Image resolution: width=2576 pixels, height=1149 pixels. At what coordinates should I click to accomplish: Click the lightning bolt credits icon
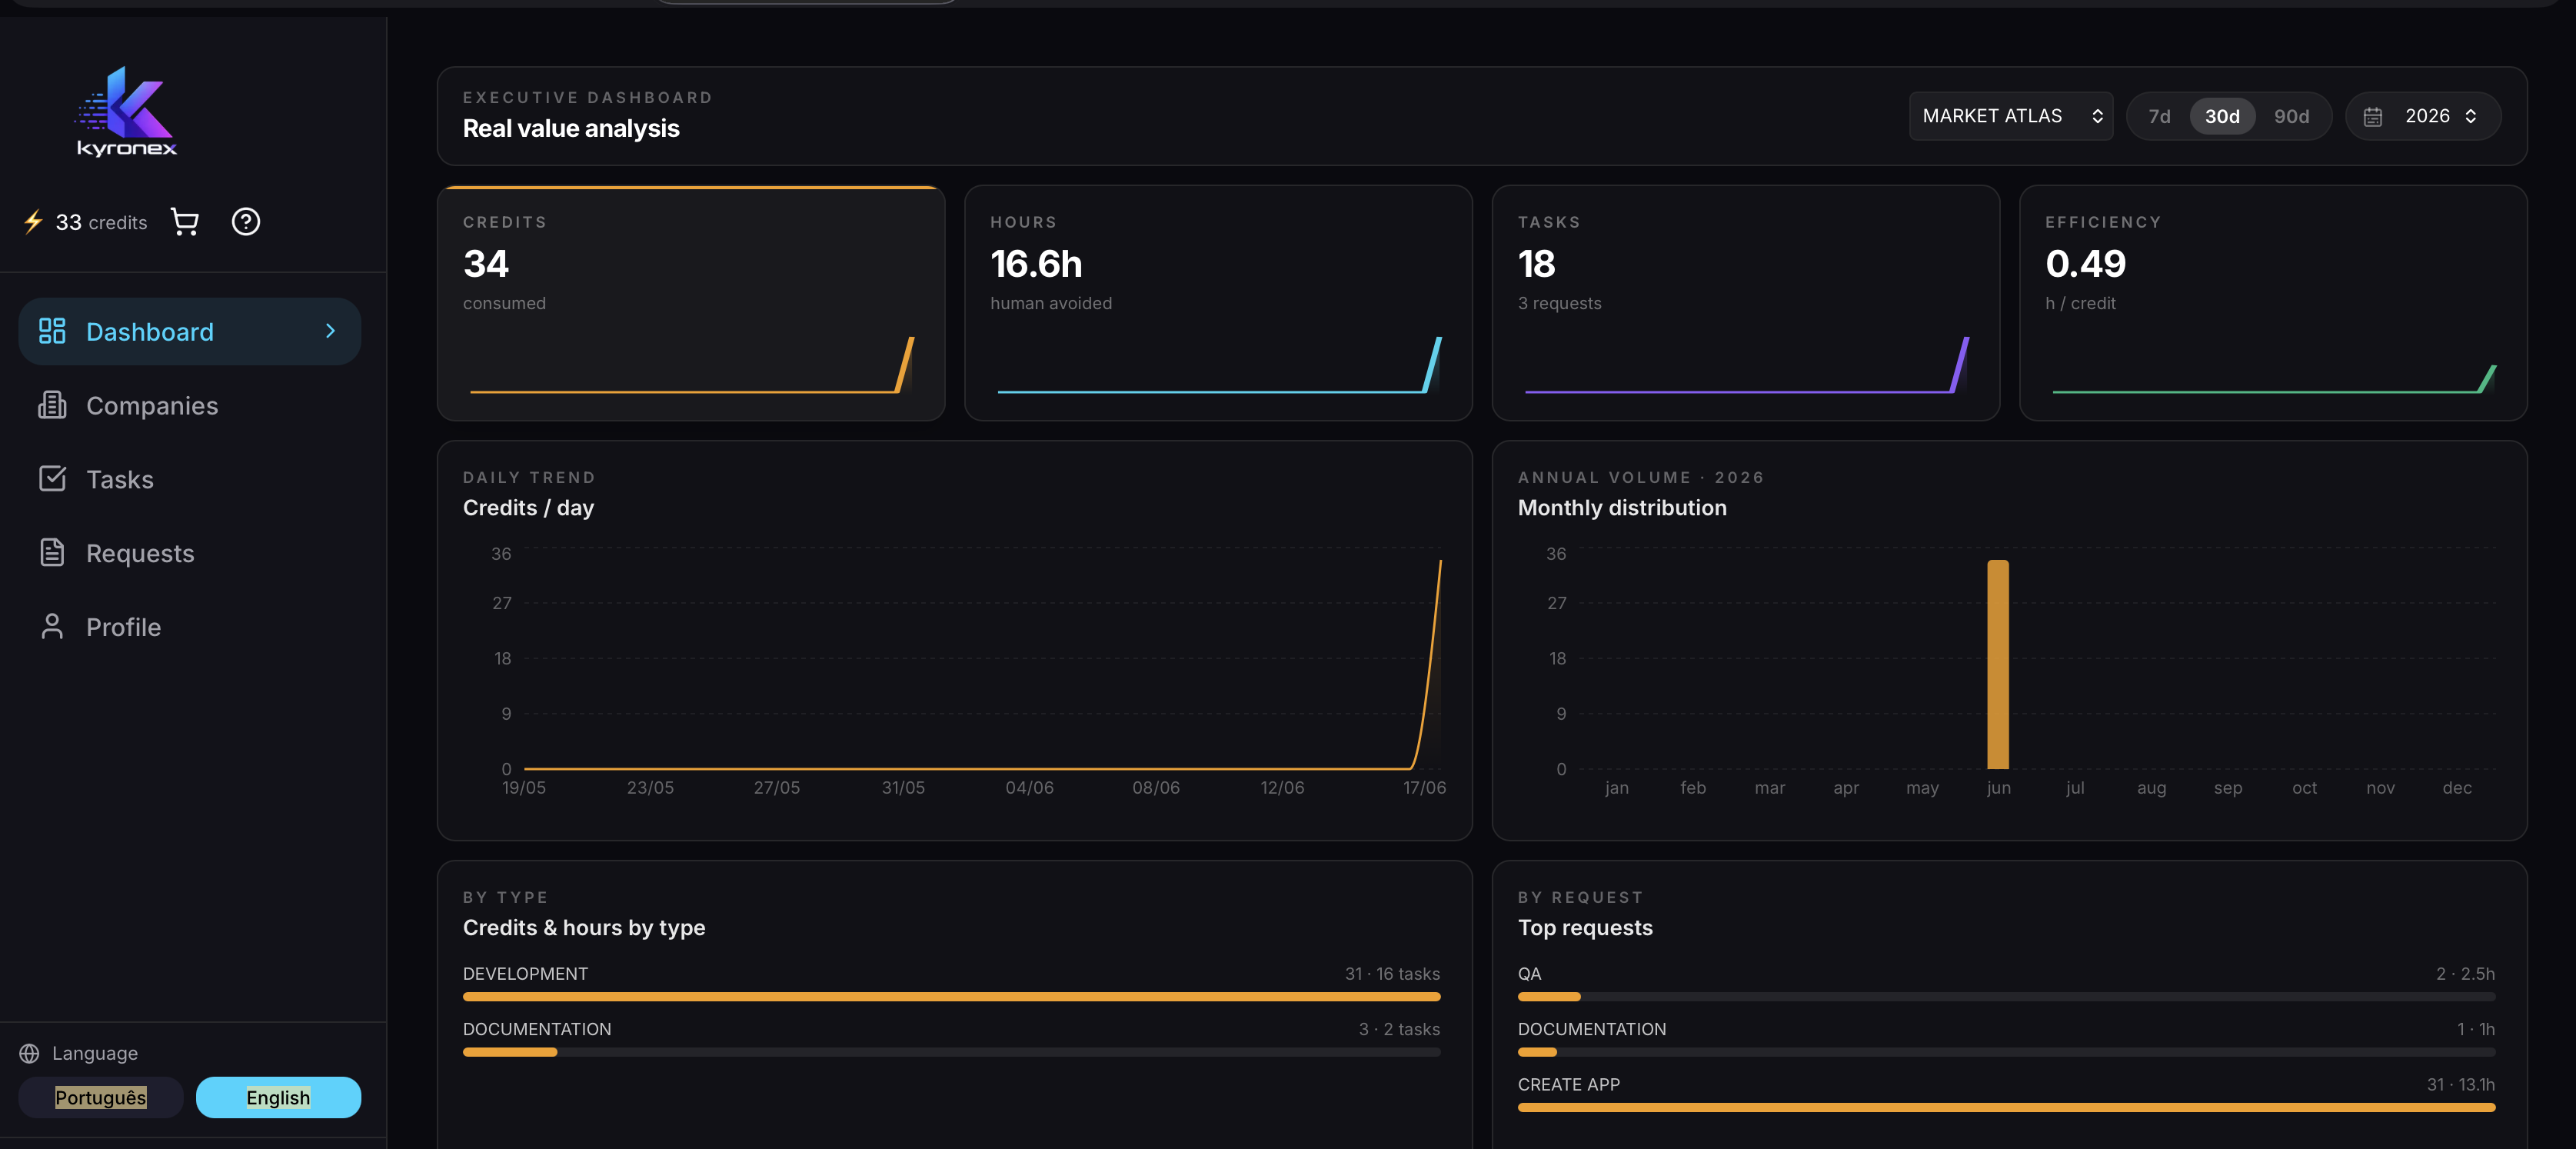pyautogui.click(x=33, y=222)
